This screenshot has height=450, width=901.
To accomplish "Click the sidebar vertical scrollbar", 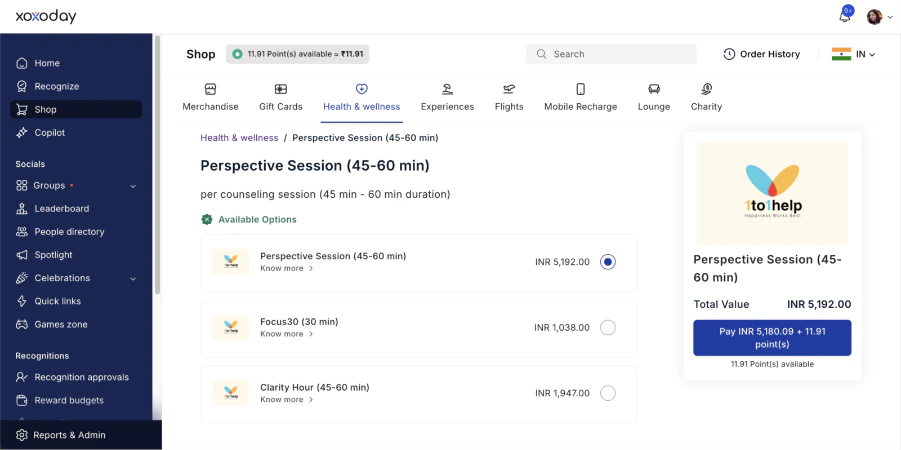I will click(x=157, y=167).
